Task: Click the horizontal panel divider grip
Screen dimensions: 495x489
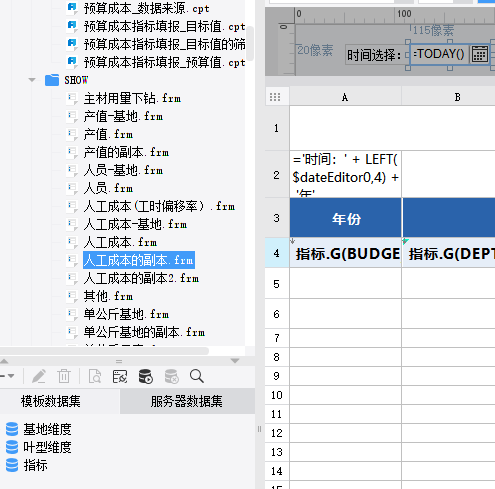Action: [x=119, y=361]
